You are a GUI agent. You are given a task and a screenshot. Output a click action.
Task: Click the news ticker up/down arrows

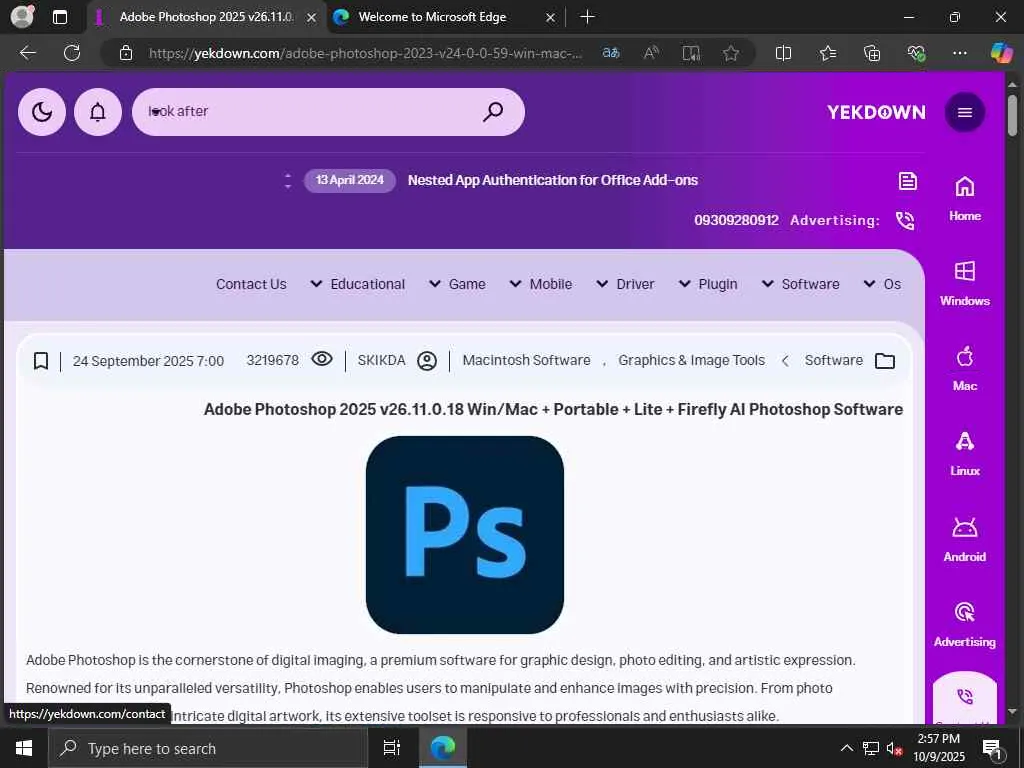coord(288,181)
